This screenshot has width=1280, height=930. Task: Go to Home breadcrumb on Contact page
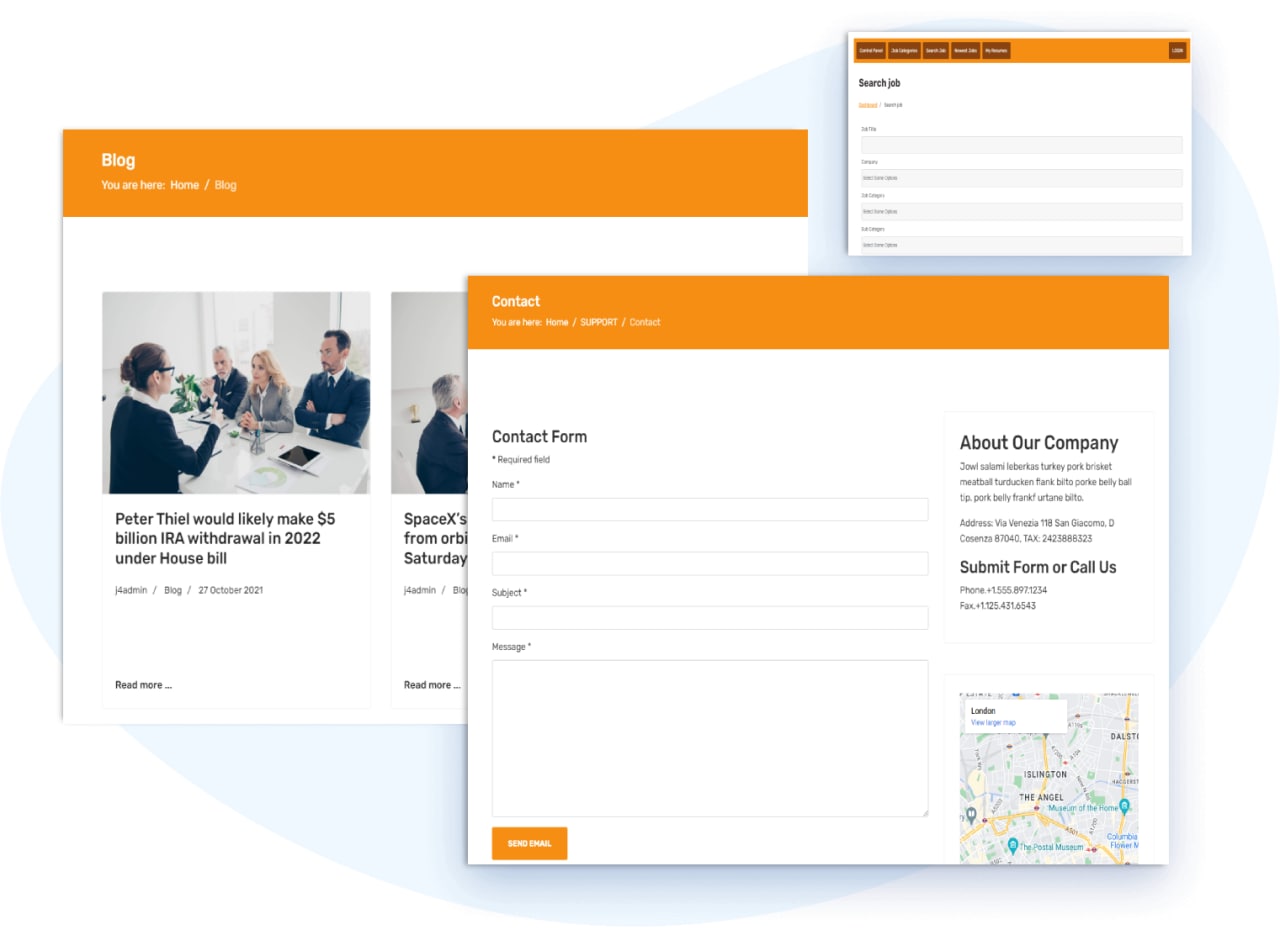click(x=557, y=322)
